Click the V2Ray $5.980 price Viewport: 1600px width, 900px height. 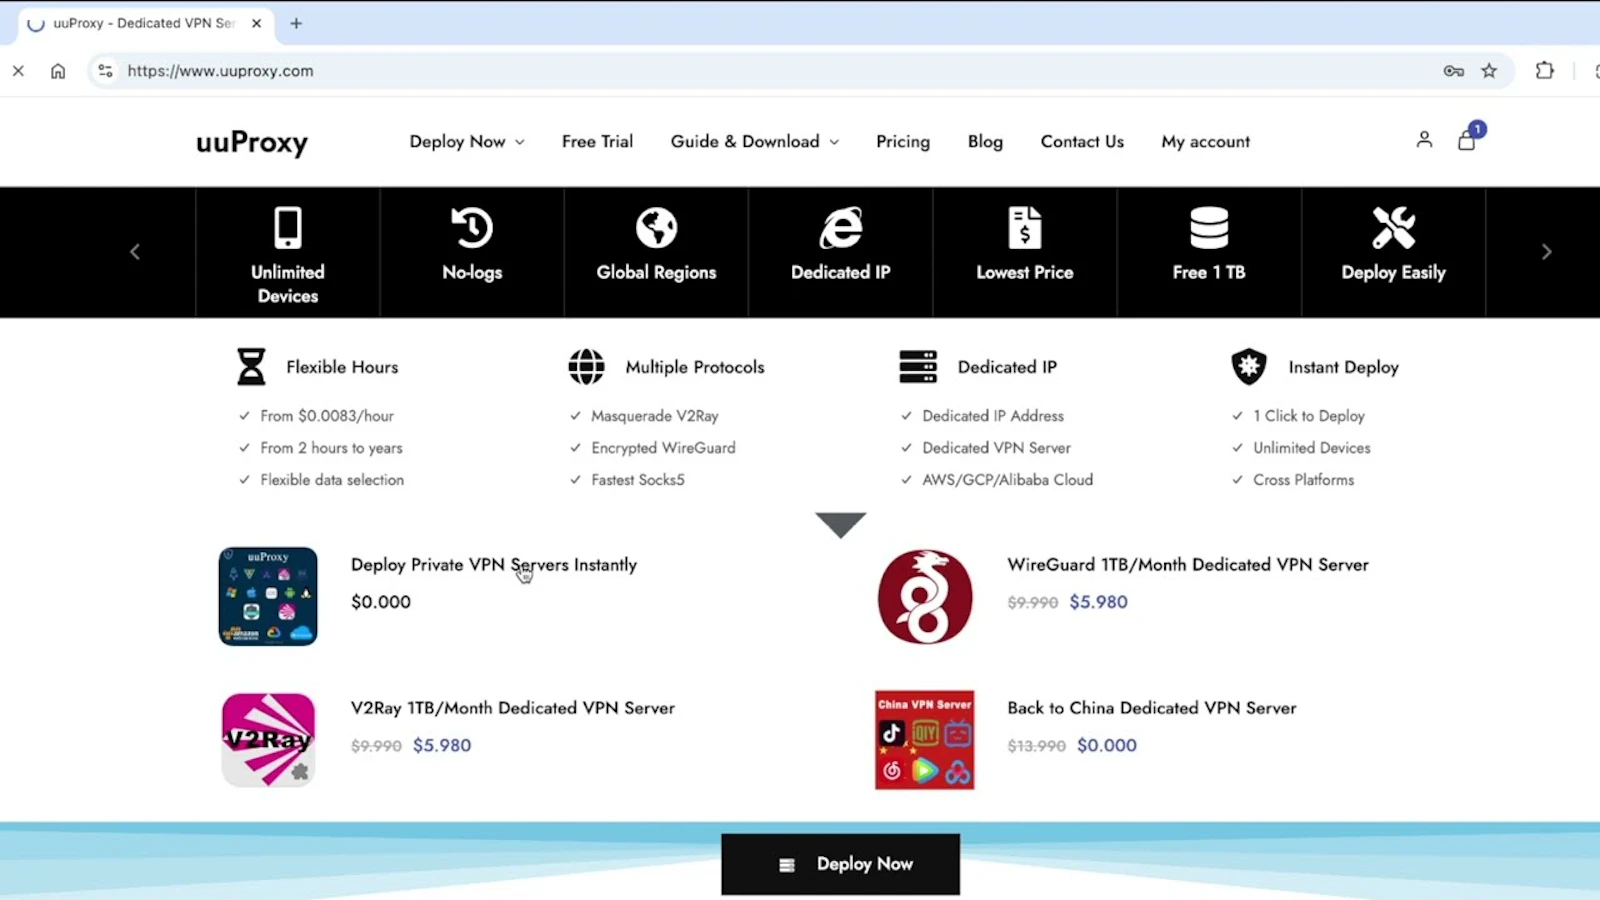pyautogui.click(x=442, y=745)
